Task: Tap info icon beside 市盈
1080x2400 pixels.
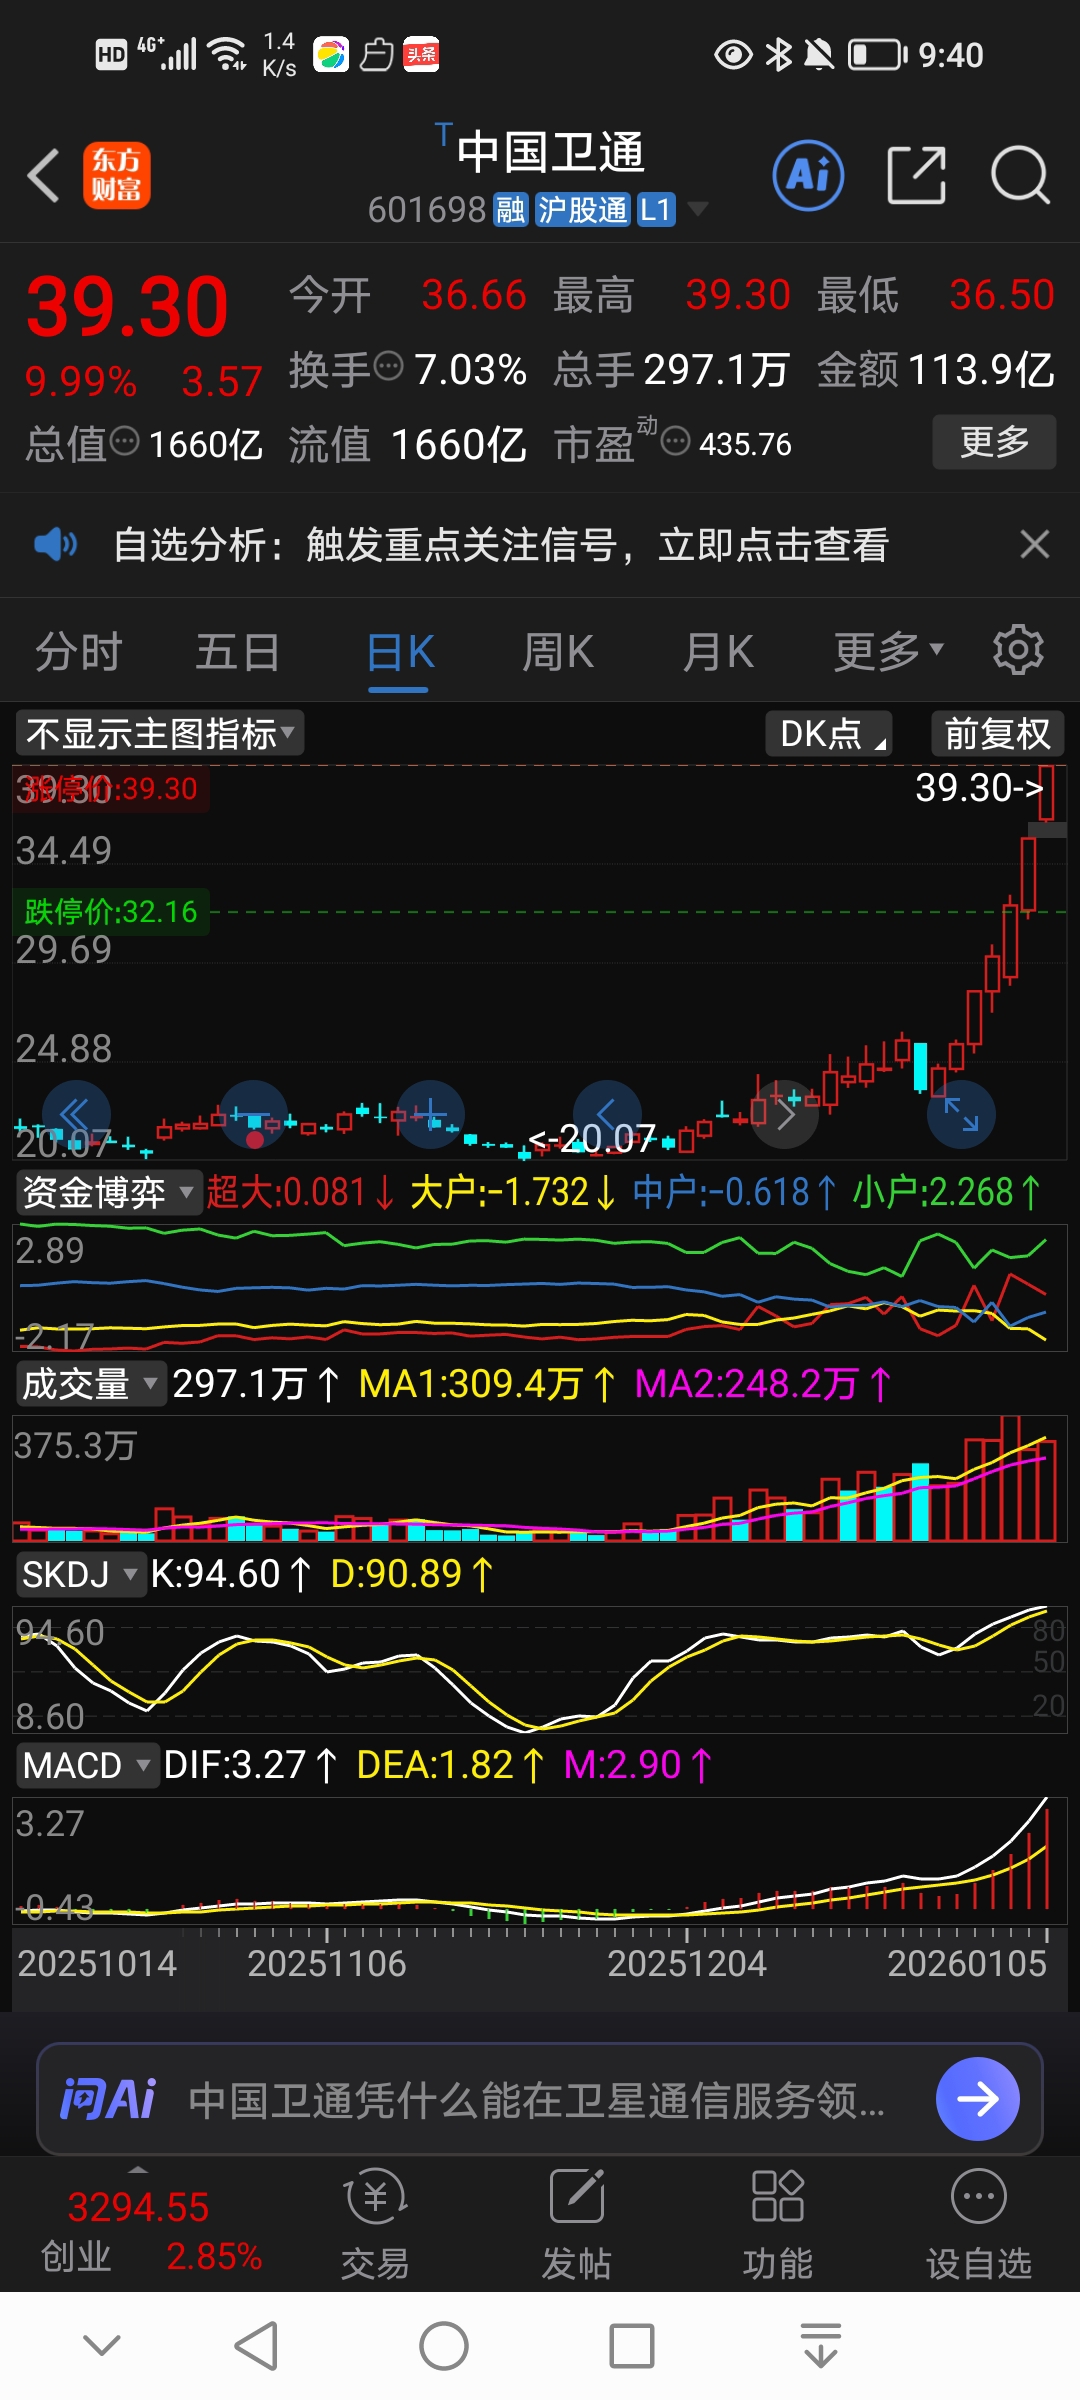Action: tap(676, 440)
